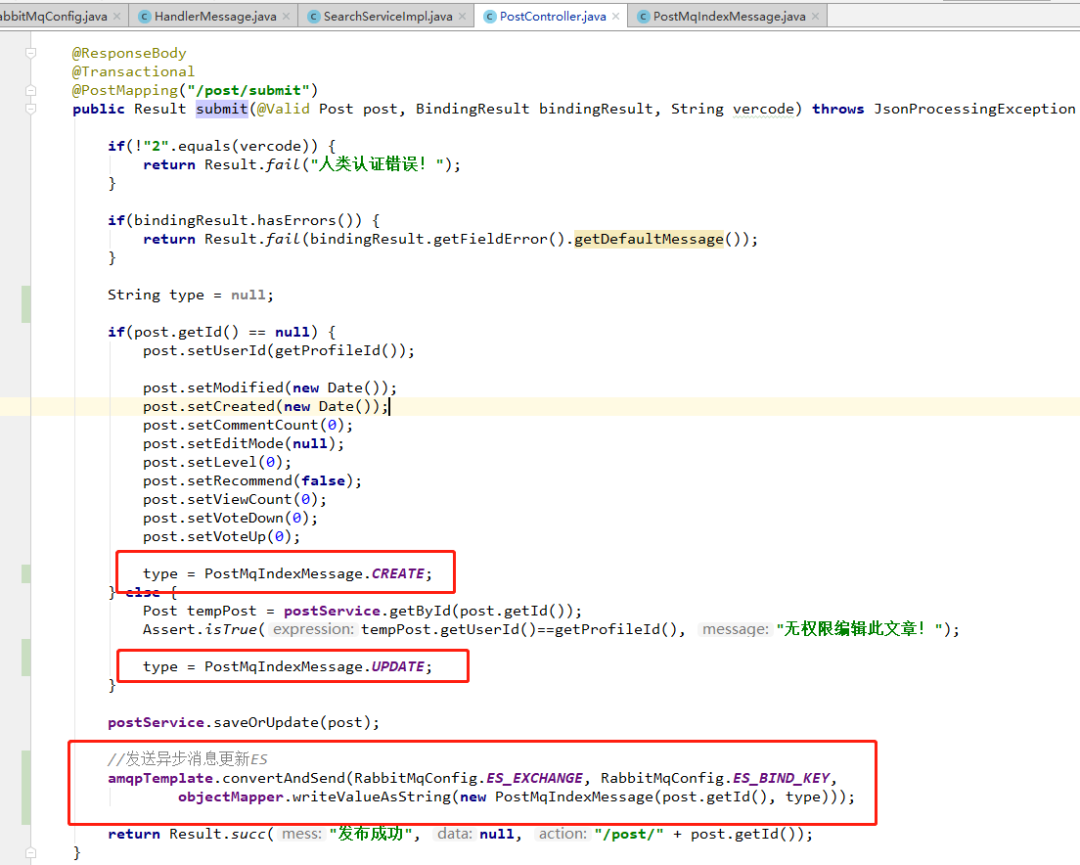1080x865 pixels.
Task: Click the post.setVoteDown(0) line
Action: 230,518
